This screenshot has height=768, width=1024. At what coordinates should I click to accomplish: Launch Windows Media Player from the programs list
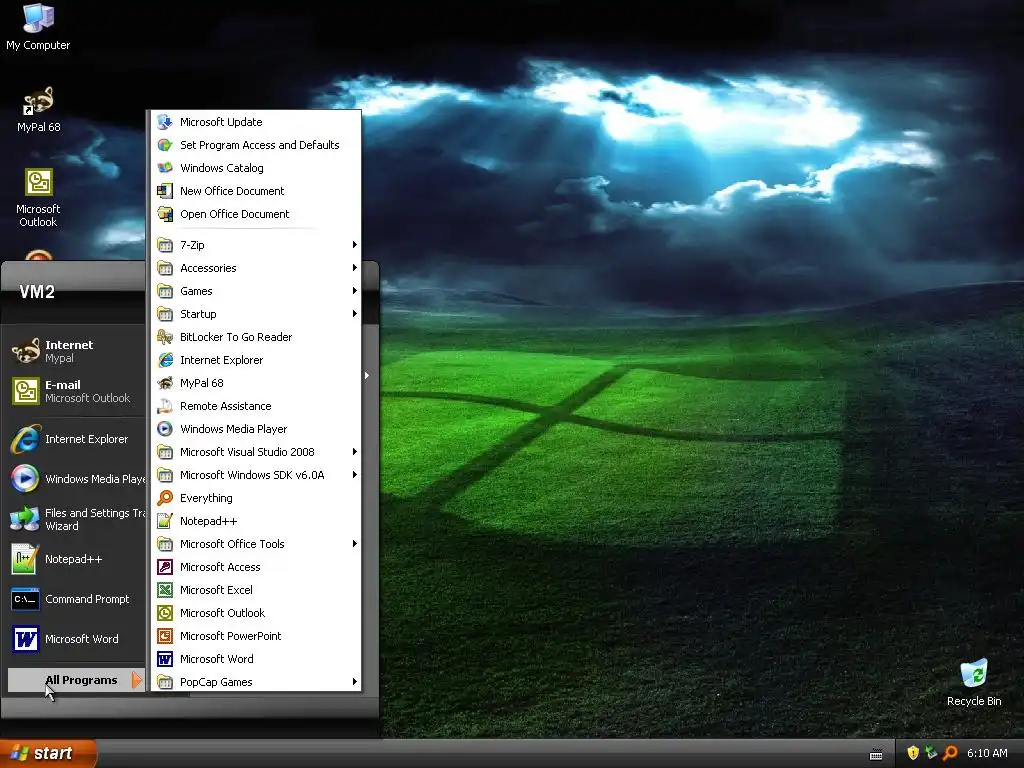255,429
